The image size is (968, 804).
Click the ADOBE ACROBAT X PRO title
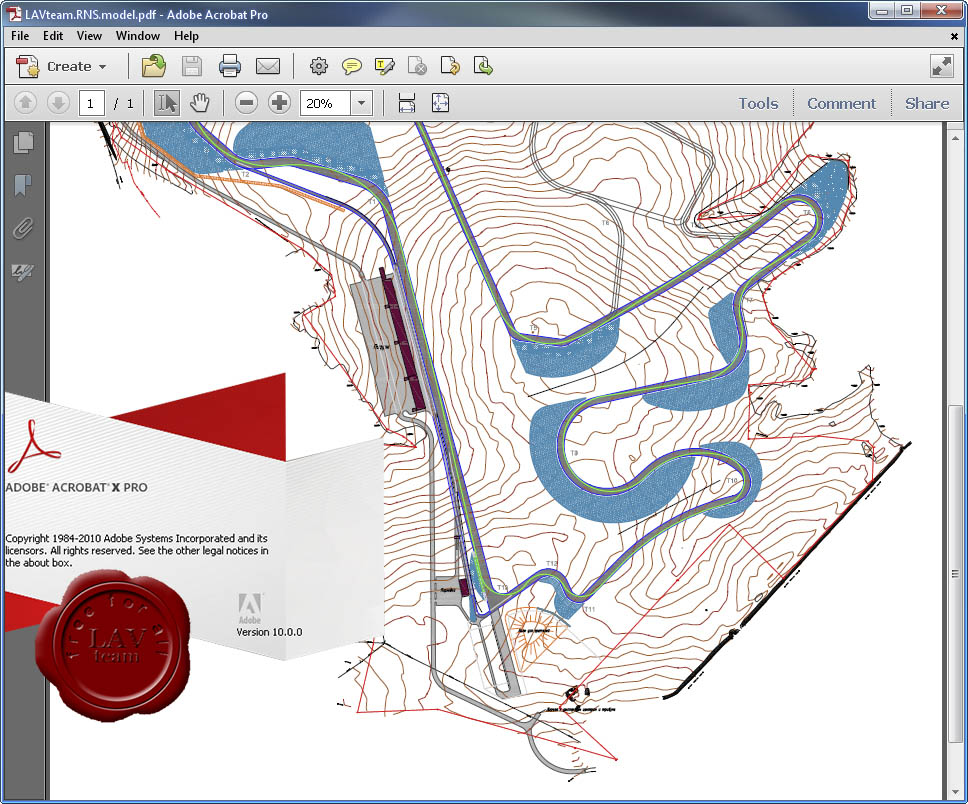(x=77, y=487)
